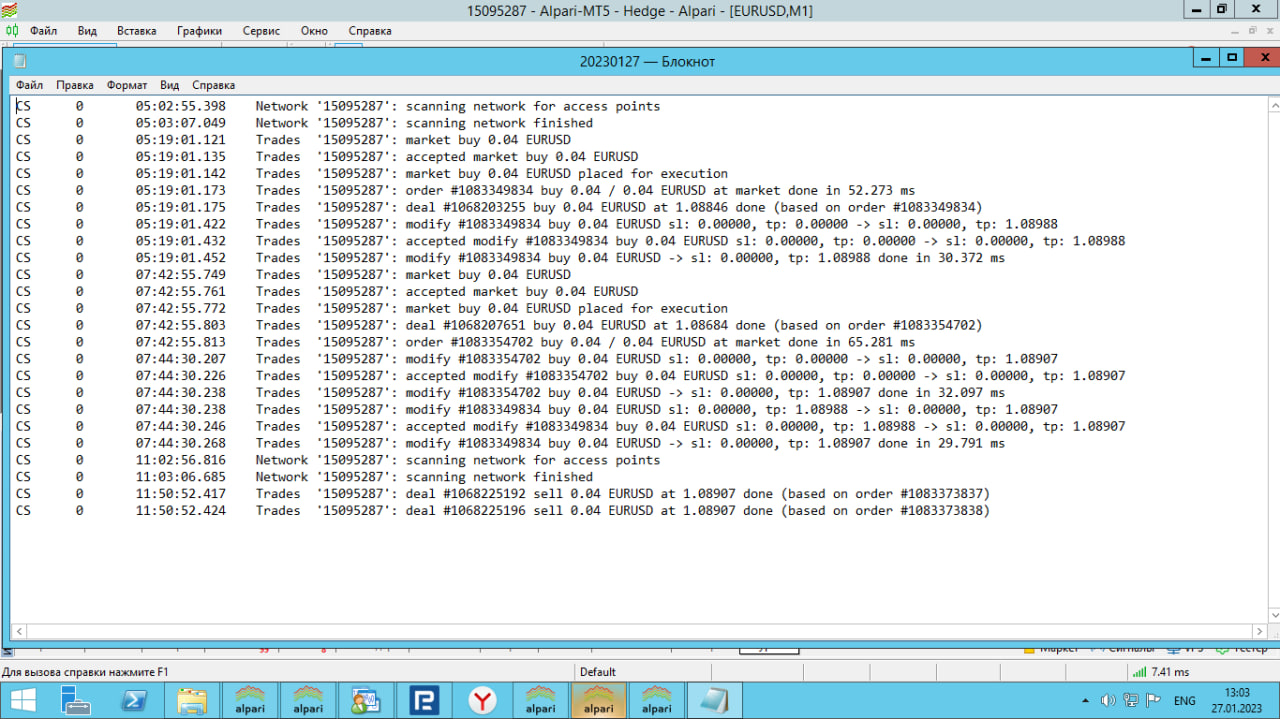Open the Сервис menu
The height and width of the screenshot is (719, 1280).
click(x=261, y=31)
